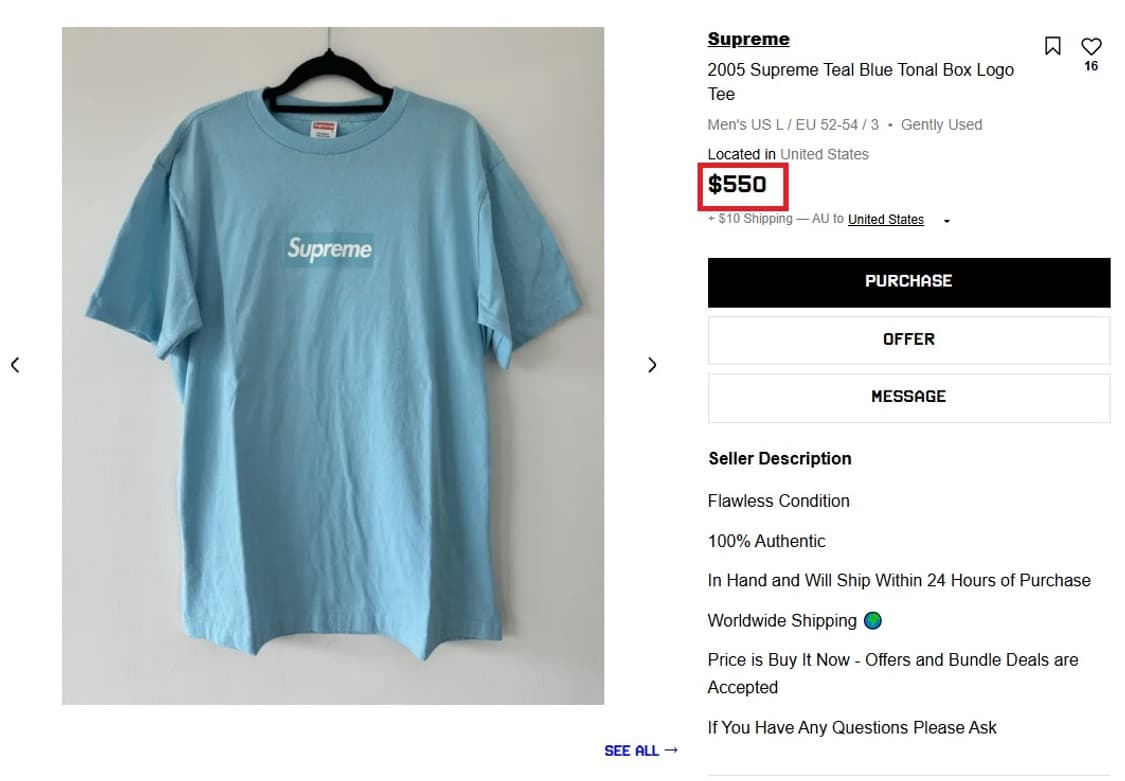Make an offer using the OFFER button

click(908, 340)
